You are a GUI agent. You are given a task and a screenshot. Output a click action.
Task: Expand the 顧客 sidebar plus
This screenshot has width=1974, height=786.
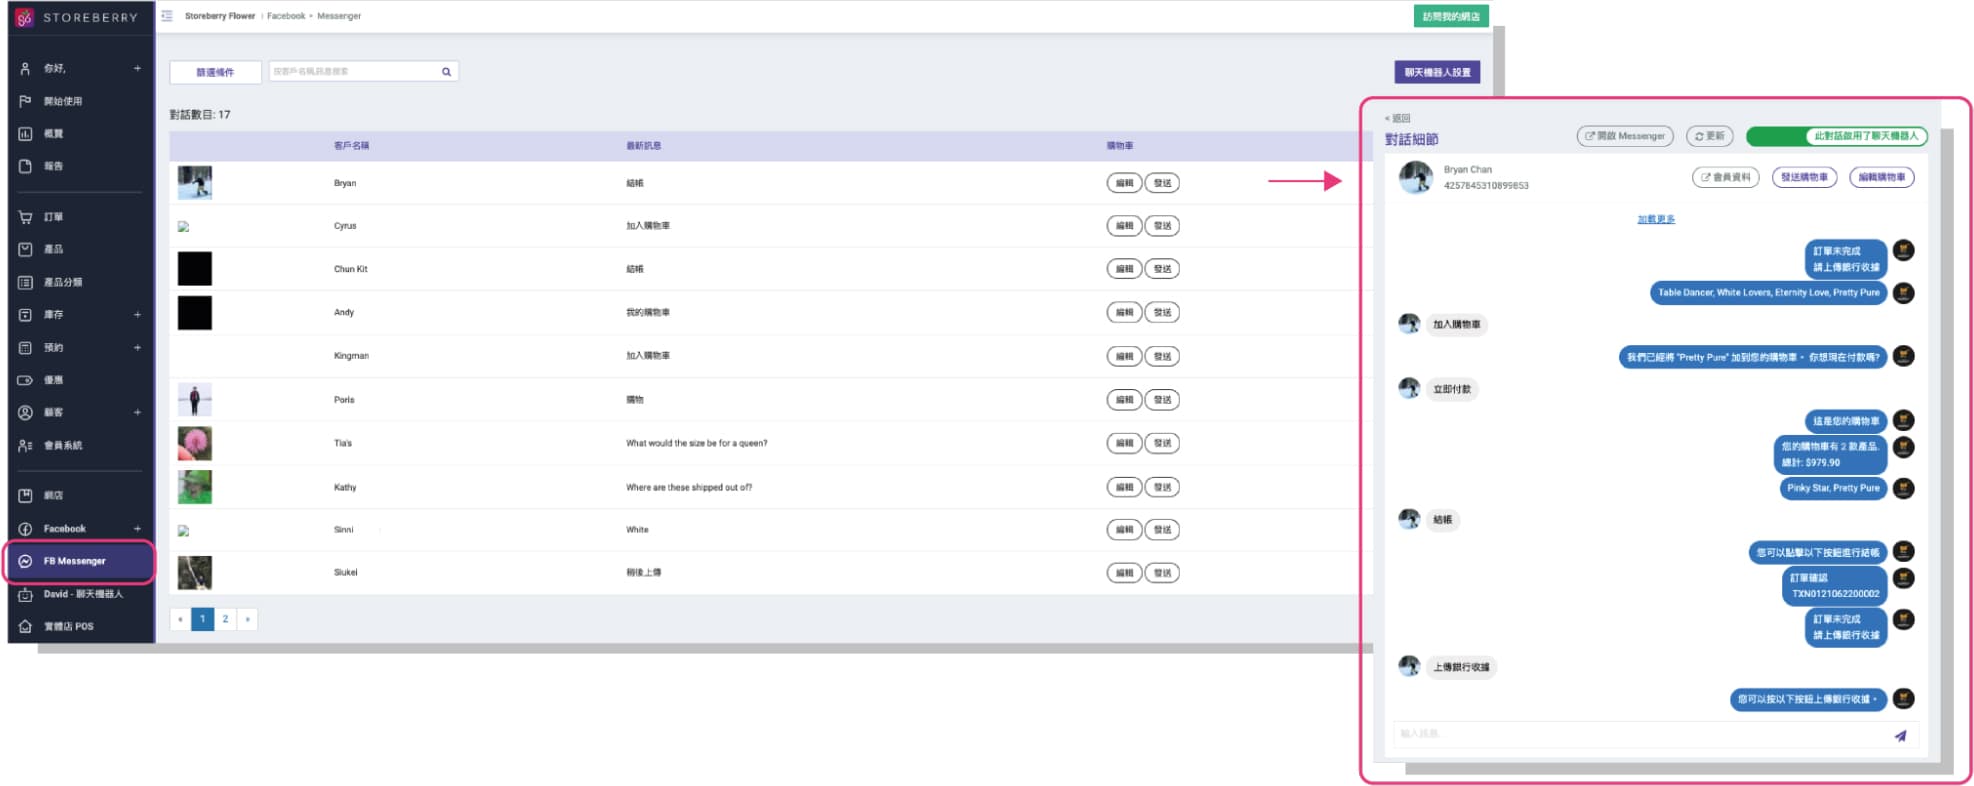pyautogui.click(x=137, y=412)
